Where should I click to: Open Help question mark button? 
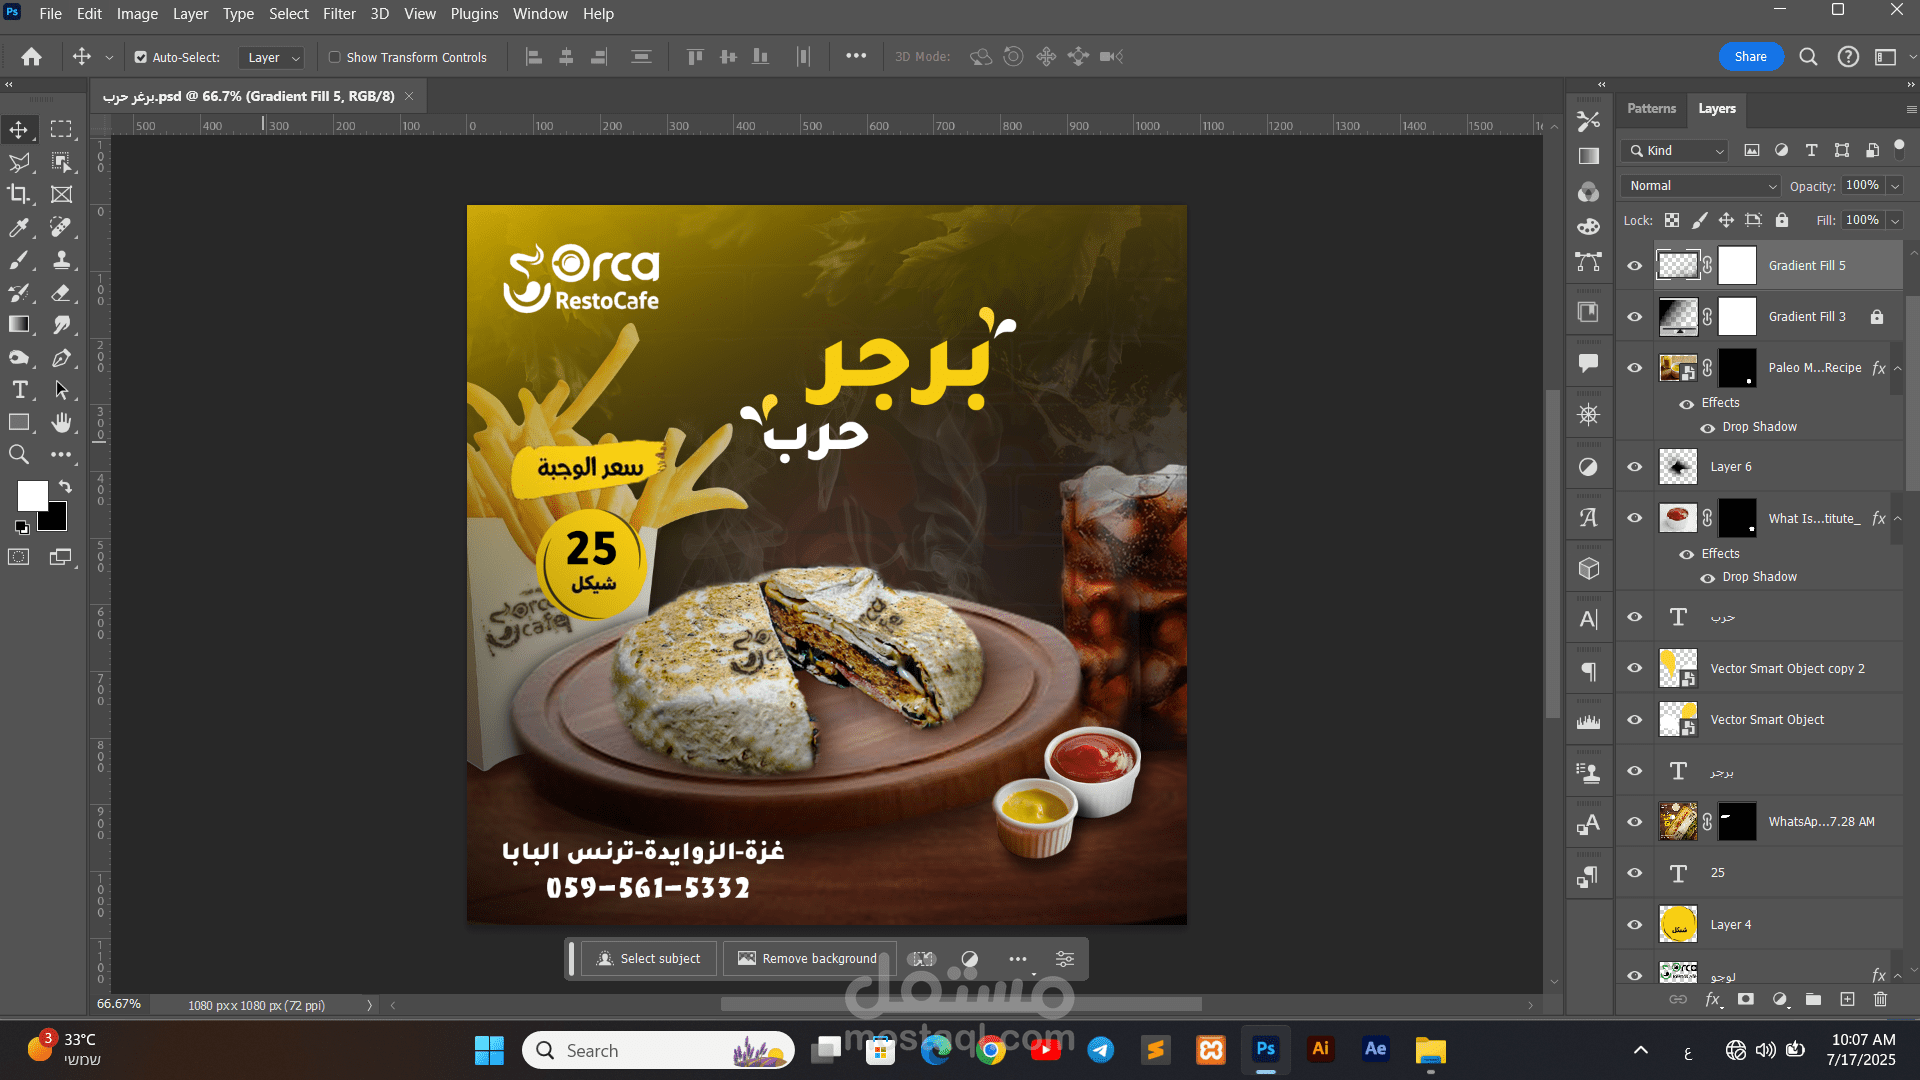coord(1848,57)
